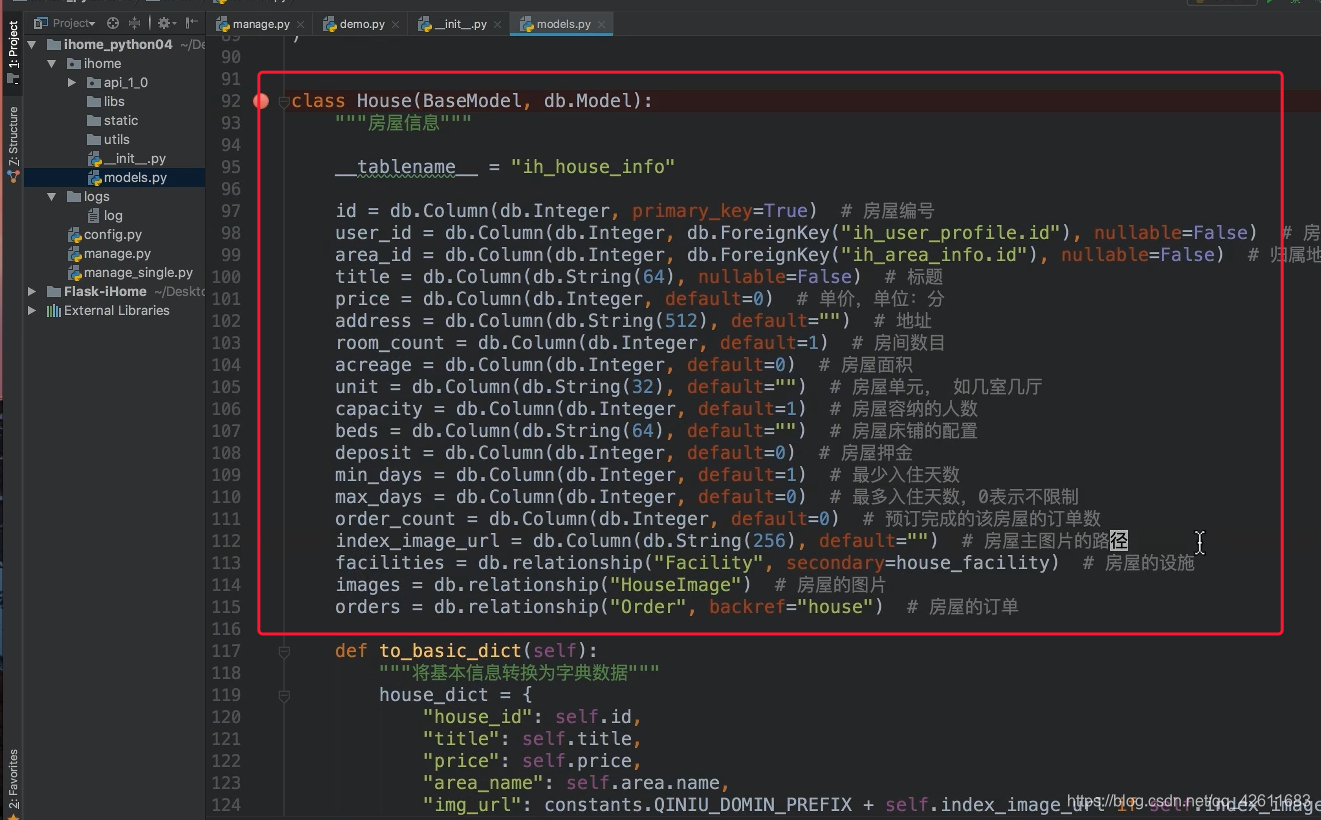Image resolution: width=1321 pixels, height=820 pixels.
Task: Click the __tablename__ identifier
Action: pos(406,167)
